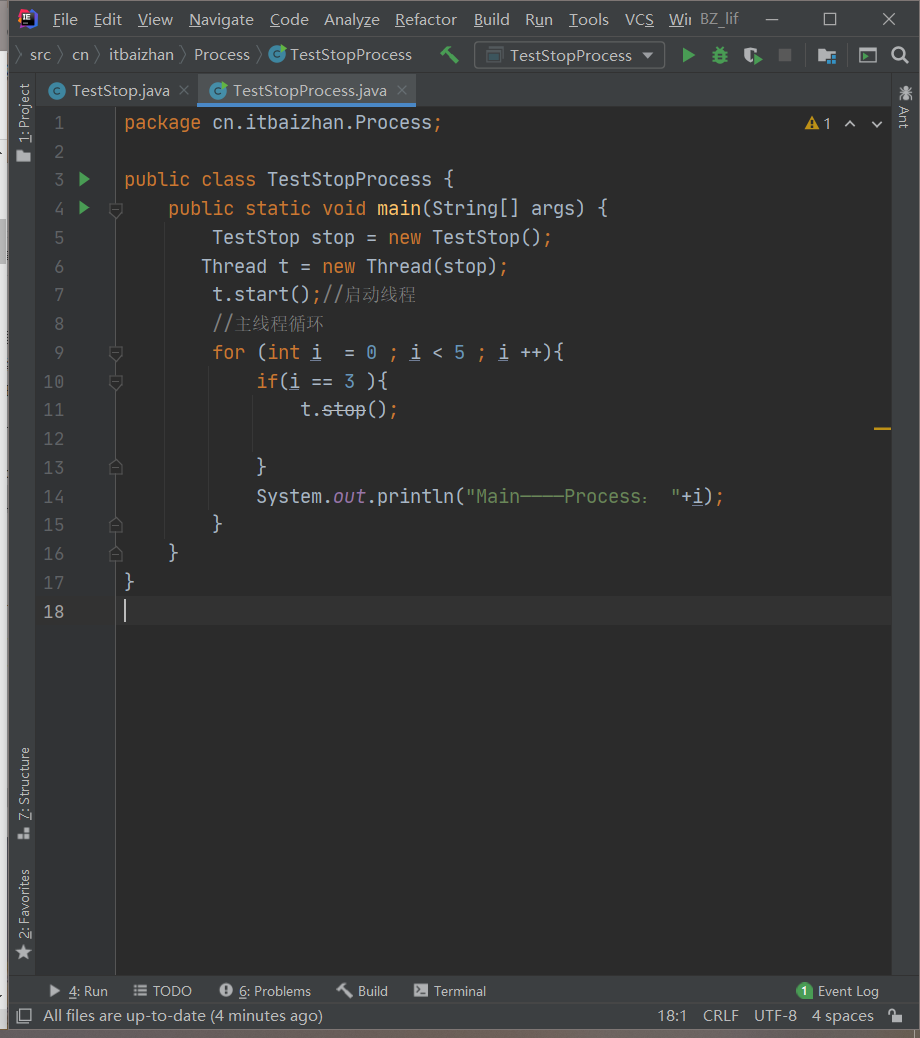Run with Coverage shield icon
The width and height of the screenshot is (920, 1038).
(x=753, y=55)
